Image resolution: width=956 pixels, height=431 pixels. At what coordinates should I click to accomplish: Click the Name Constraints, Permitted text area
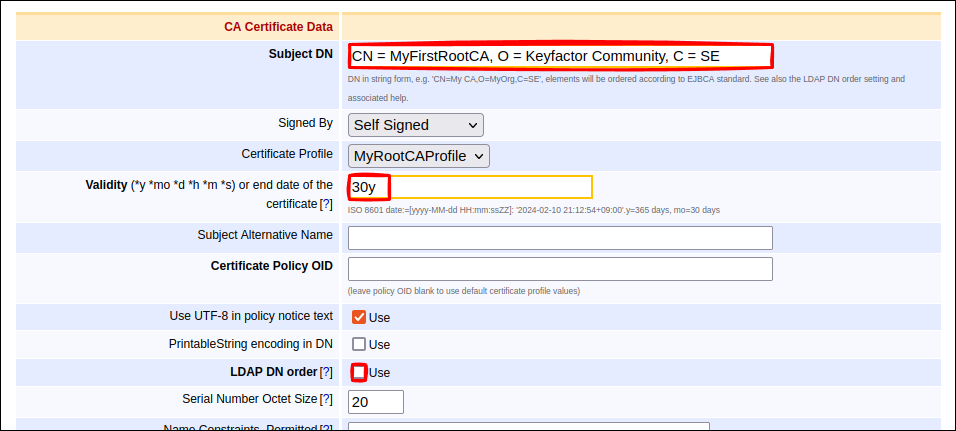(528, 426)
